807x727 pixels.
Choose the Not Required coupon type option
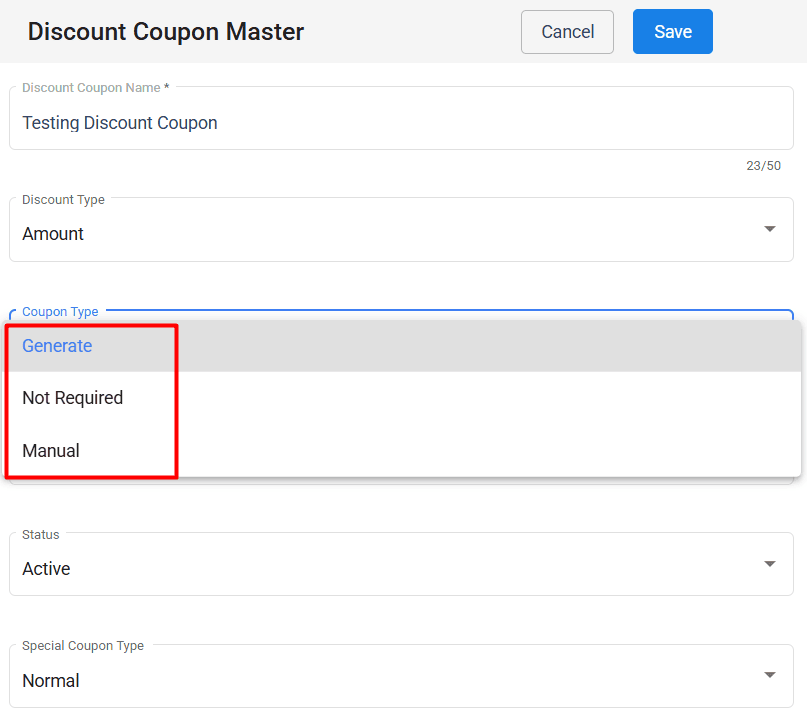[x=72, y=398]
